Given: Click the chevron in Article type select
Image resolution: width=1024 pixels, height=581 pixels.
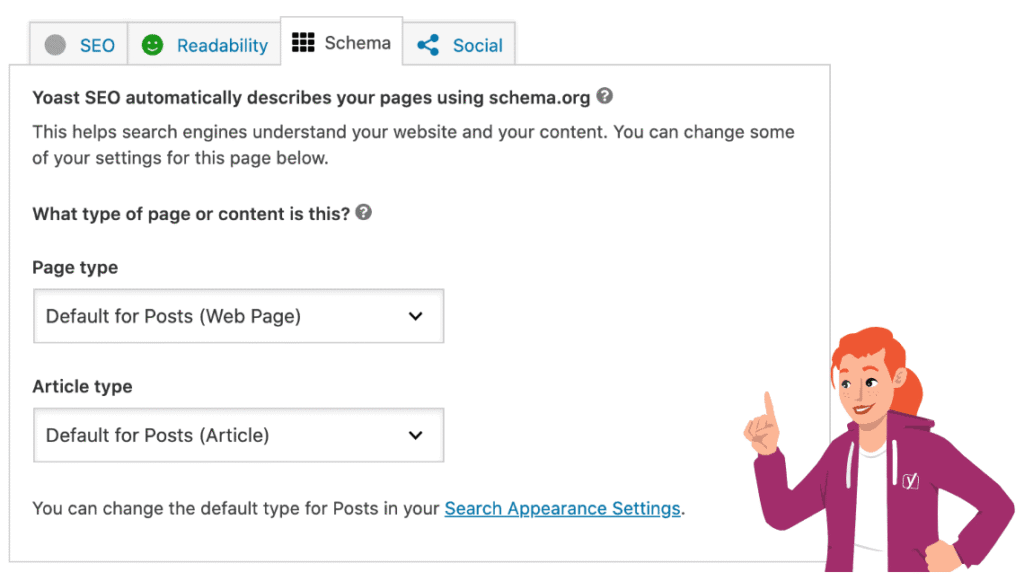Looking at the screenshot, I should tap(416, 435).
